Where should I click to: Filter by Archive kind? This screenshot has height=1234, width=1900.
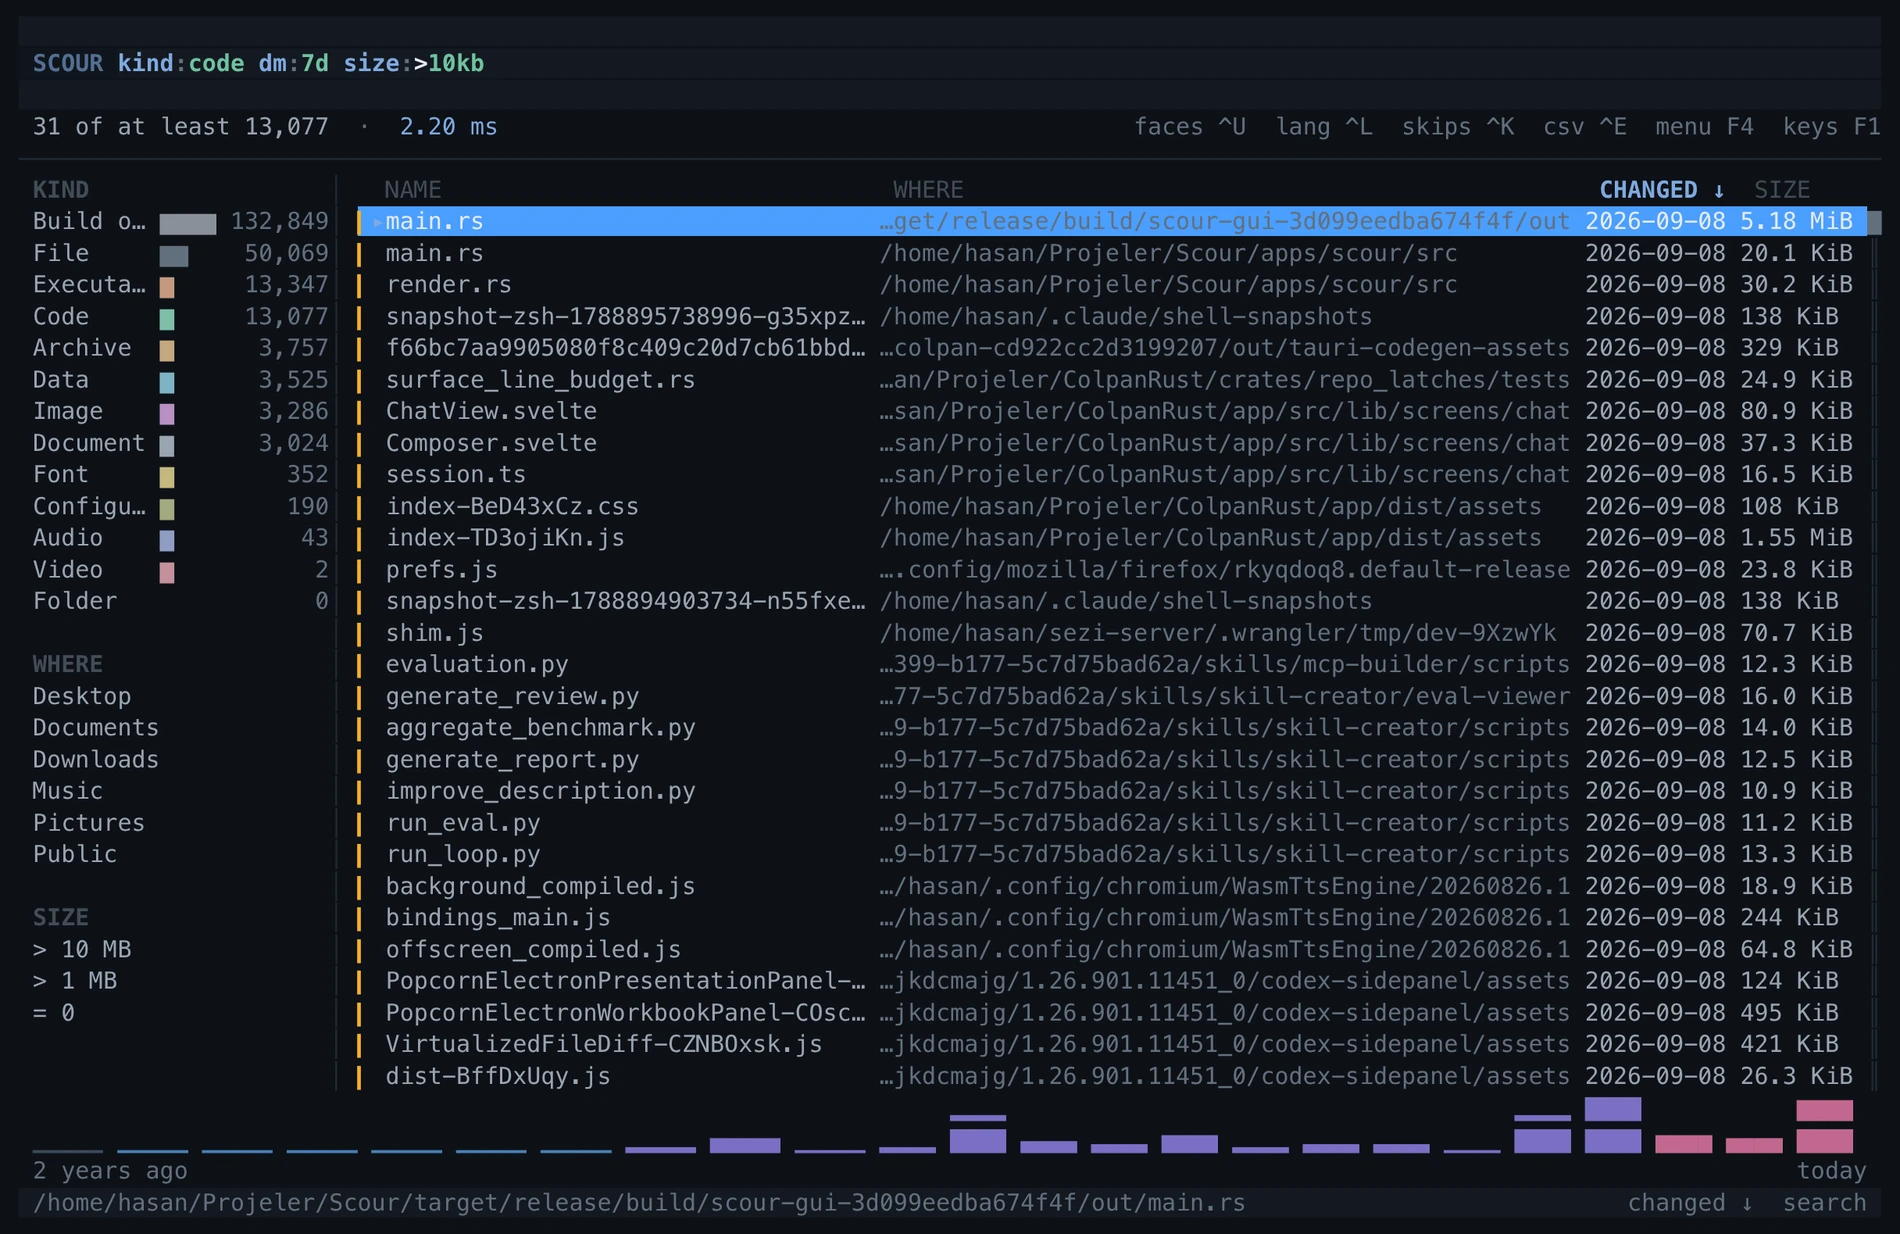pos(180,348)
